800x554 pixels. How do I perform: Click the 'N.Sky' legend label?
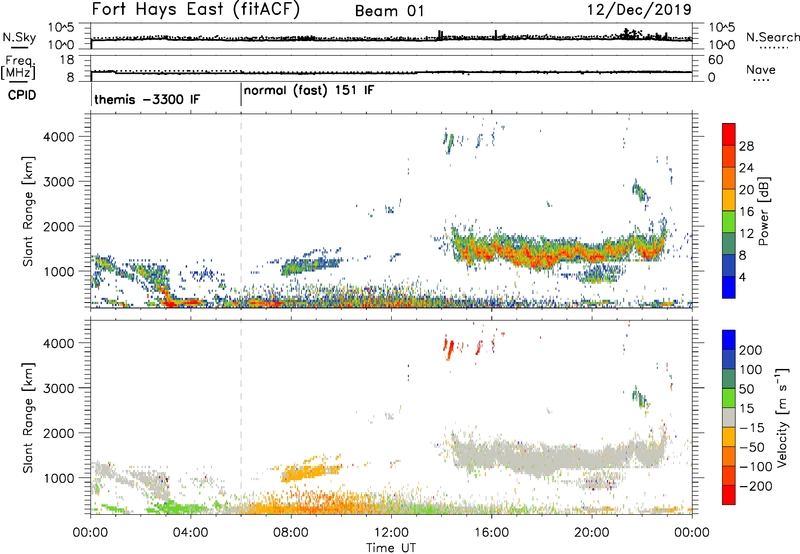point(19,37)
